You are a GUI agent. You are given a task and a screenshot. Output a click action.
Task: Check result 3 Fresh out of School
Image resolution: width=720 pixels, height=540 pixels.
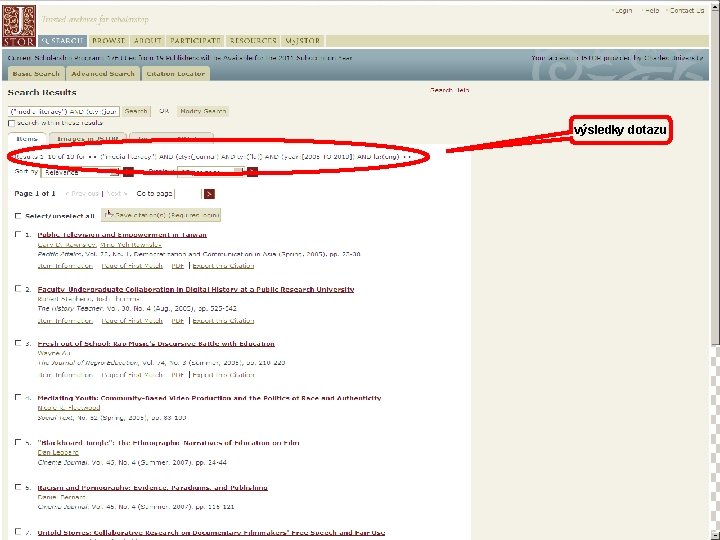[18, 343]
